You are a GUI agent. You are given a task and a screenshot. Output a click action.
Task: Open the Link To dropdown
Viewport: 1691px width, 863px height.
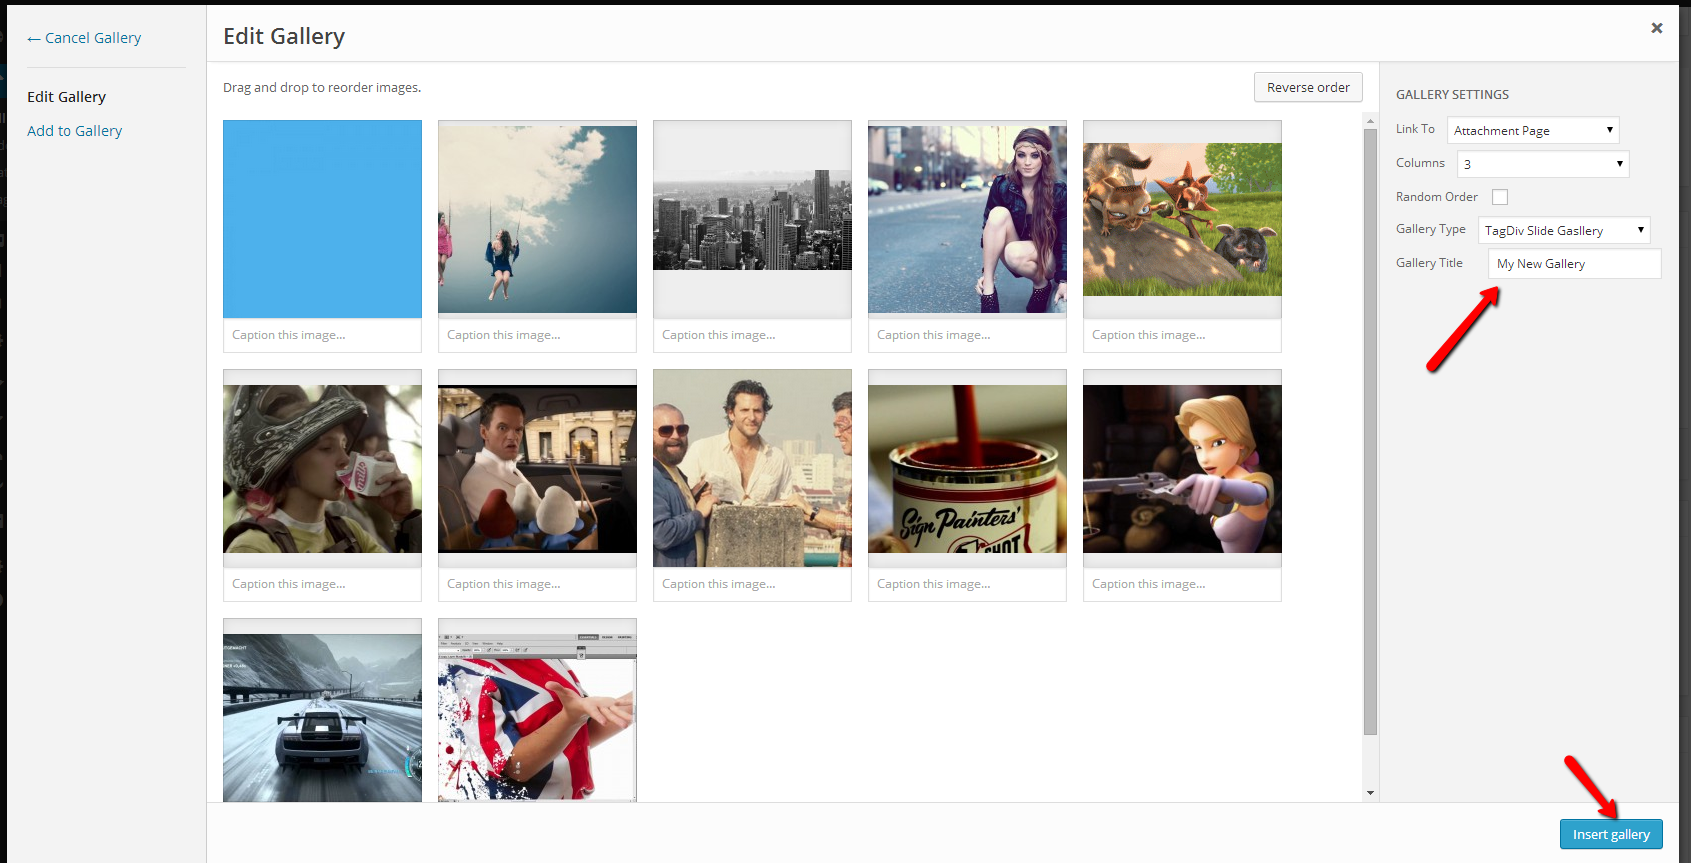[x=1532, y=130]
